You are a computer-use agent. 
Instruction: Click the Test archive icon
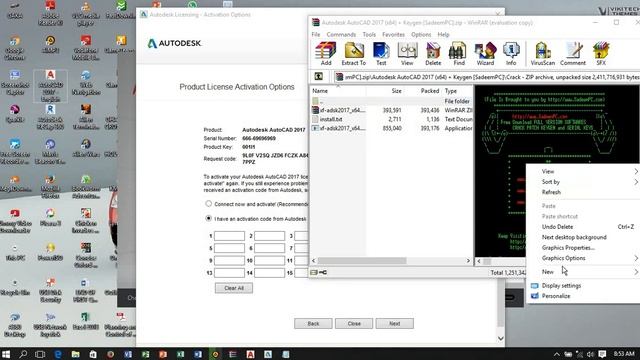(381, 53)
